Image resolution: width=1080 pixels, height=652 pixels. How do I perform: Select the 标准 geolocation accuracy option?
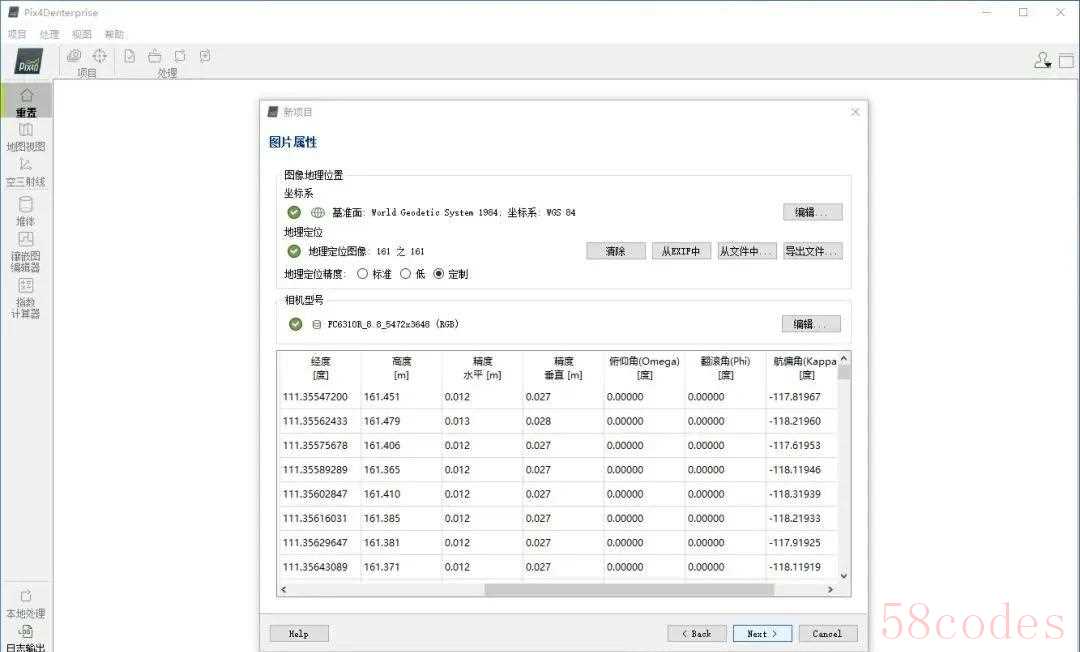tap(362, 274)
